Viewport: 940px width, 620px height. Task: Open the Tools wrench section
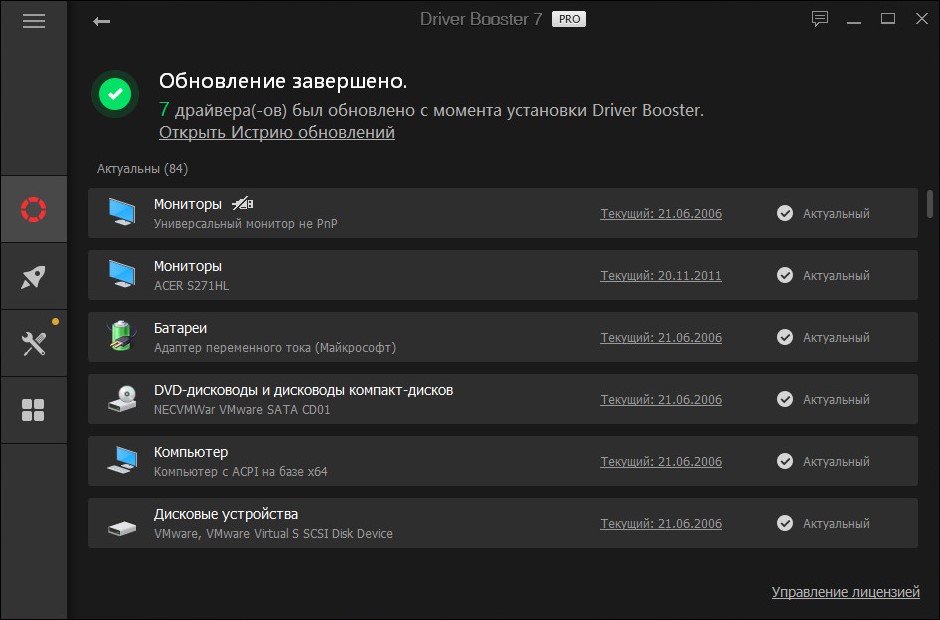(34, 344)
